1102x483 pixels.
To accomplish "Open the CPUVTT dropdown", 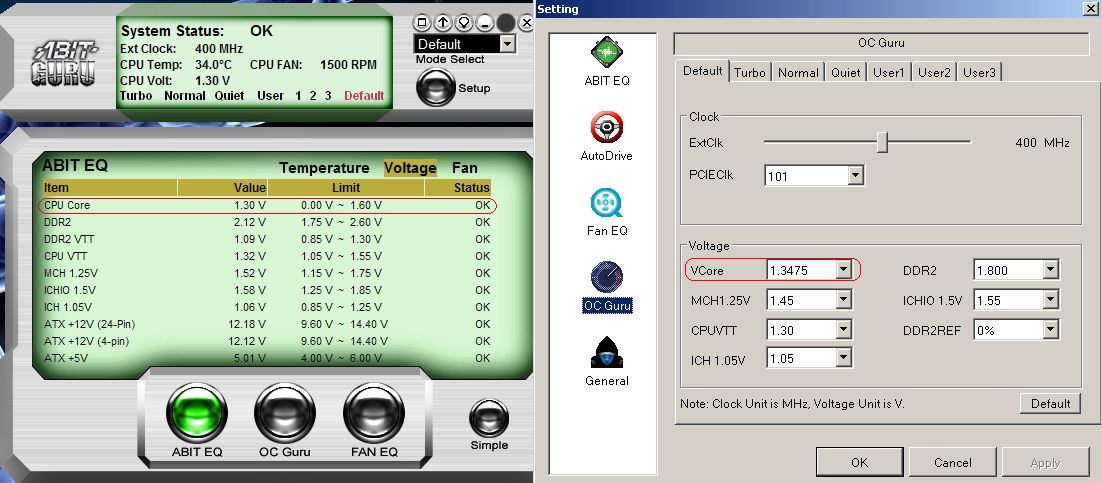I will [843, 330].
